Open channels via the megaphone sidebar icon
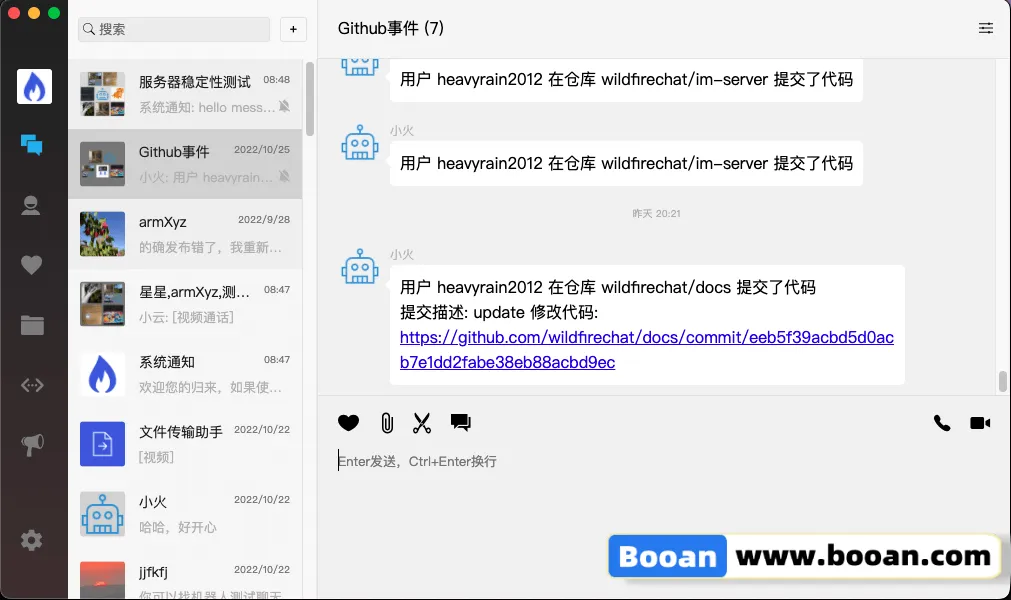Screen dimensions: 1011x600 (x=31, y=444)
